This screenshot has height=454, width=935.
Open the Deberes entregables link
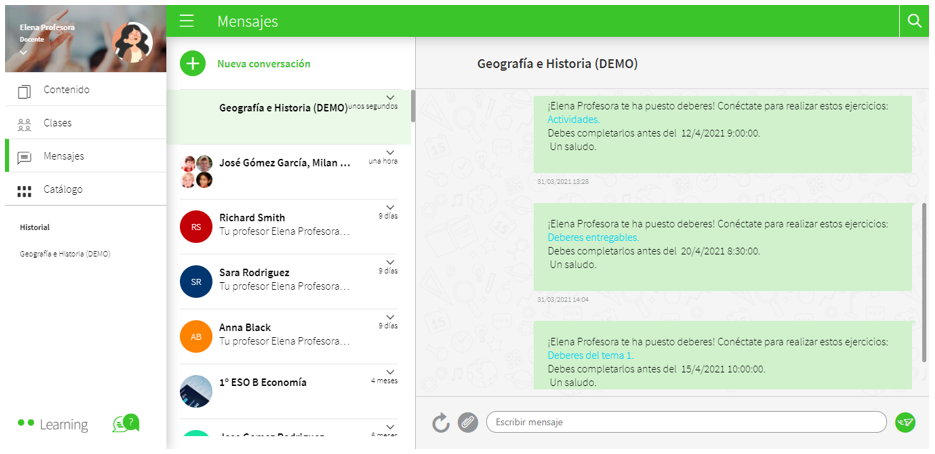click(592, 238)
